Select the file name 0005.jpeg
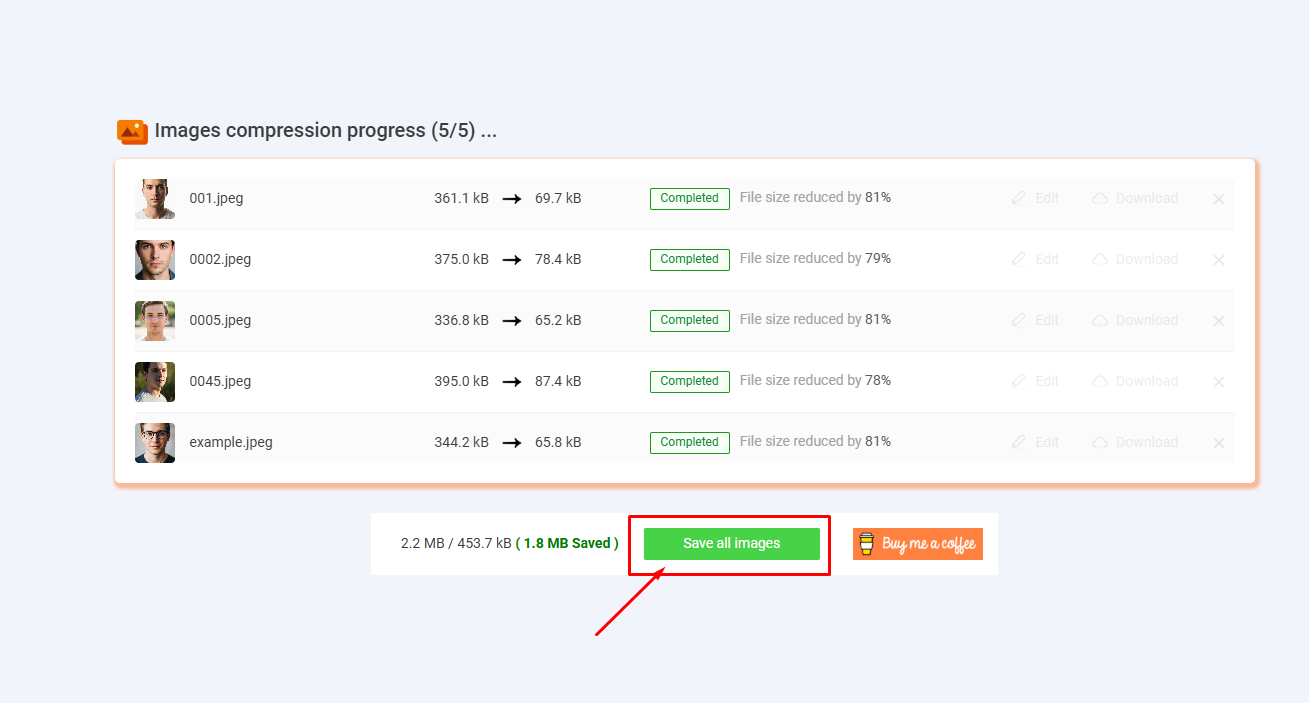The width and height of the screenshot is (1309, 703). 220,321
